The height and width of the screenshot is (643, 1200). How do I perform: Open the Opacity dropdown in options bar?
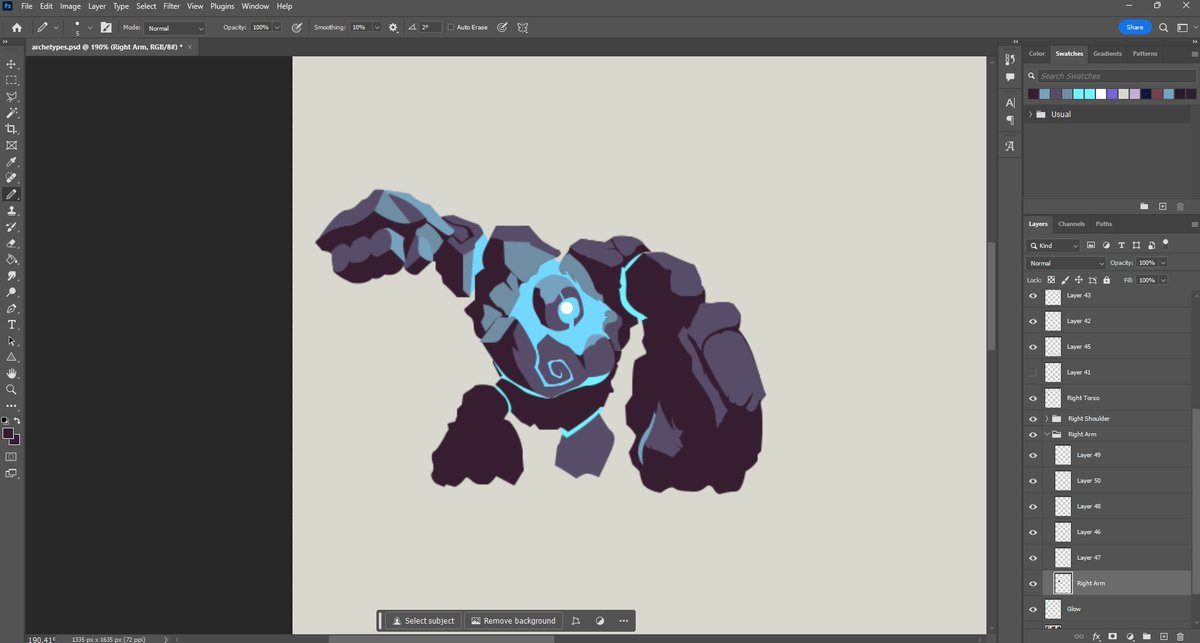tap(277, 28)
